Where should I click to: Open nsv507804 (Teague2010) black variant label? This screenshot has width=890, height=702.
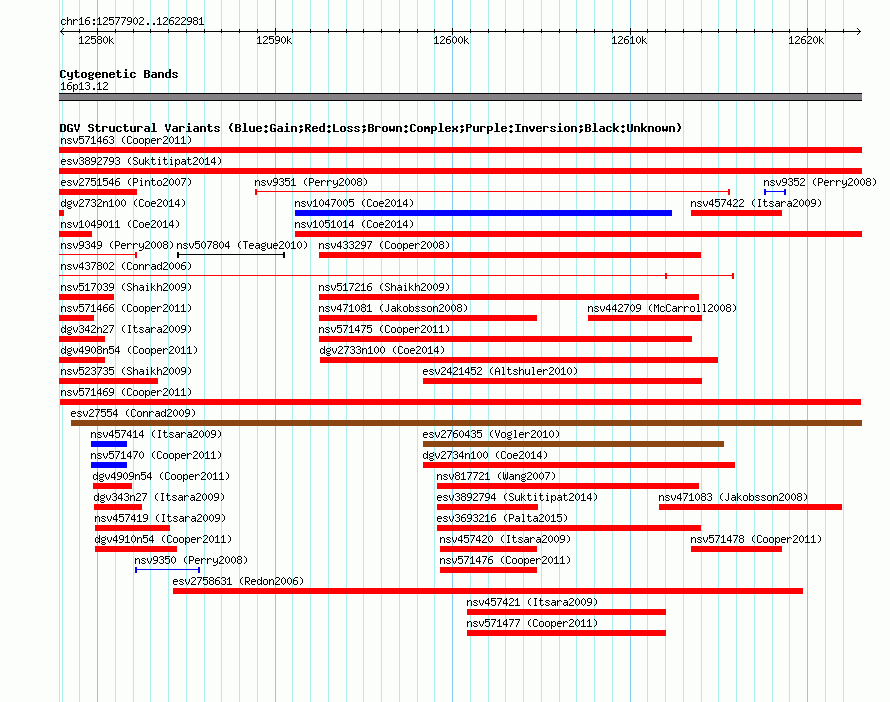pos(242,245)
